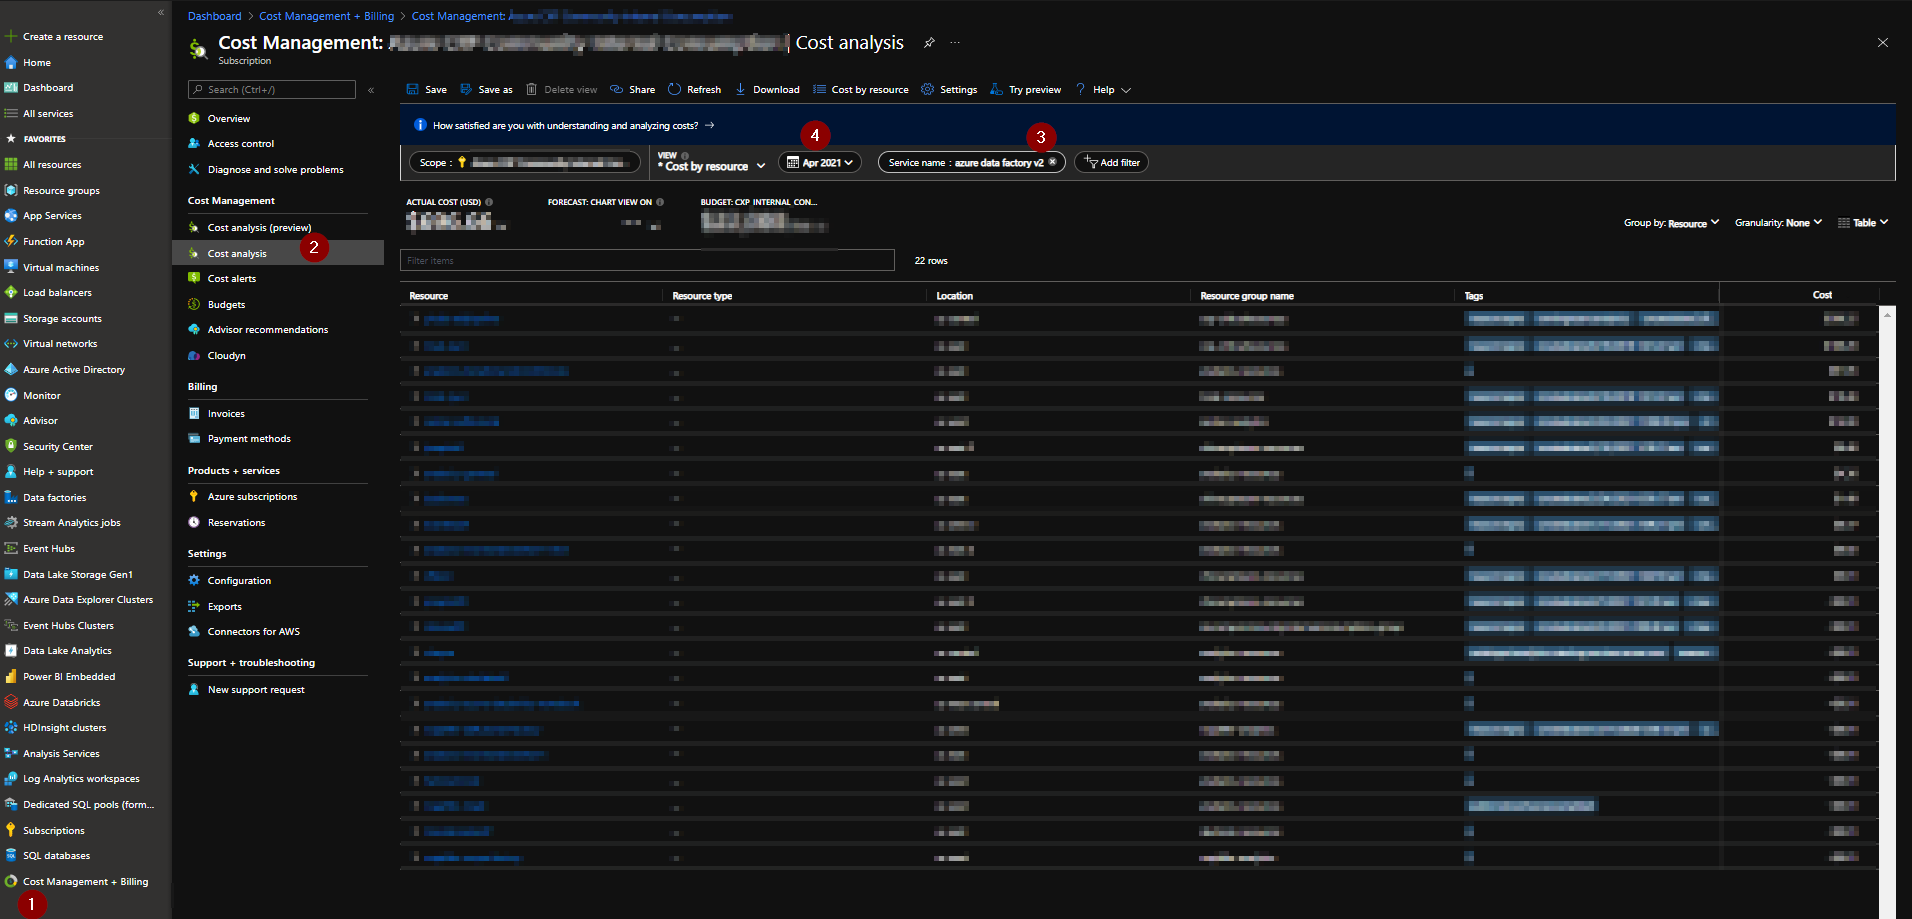Image resolution: width=1912 pixels, height=919 pixels.
Task: Open App Services in the sidebar
Action: 51,216
